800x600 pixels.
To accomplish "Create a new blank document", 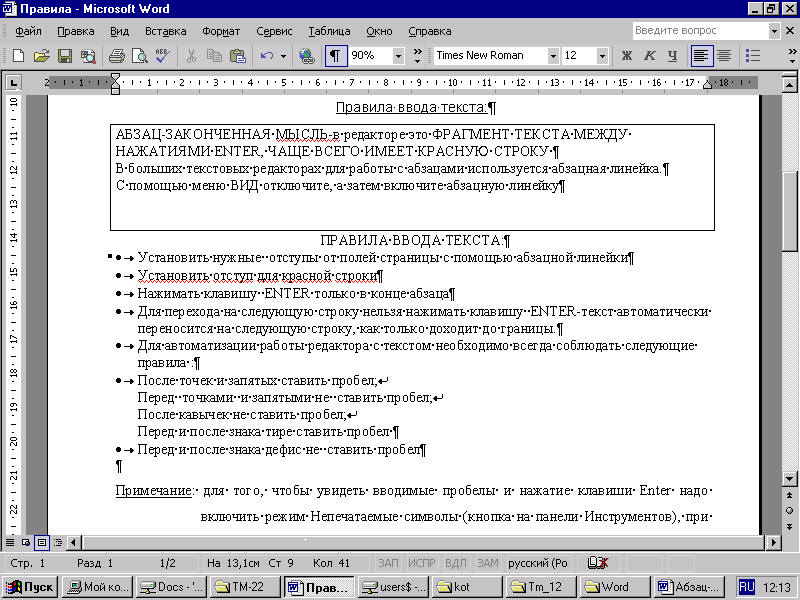I will tap(18, 56).
